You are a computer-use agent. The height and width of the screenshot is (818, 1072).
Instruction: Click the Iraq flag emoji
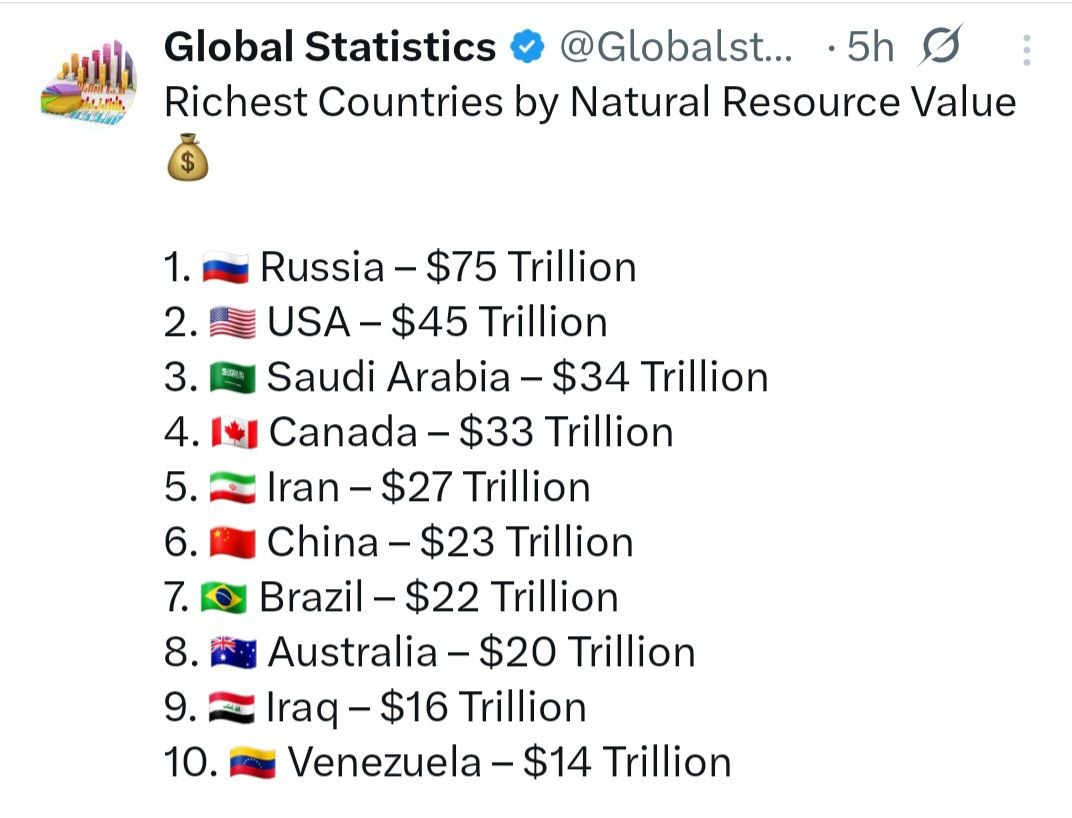[x=232, y=708]
